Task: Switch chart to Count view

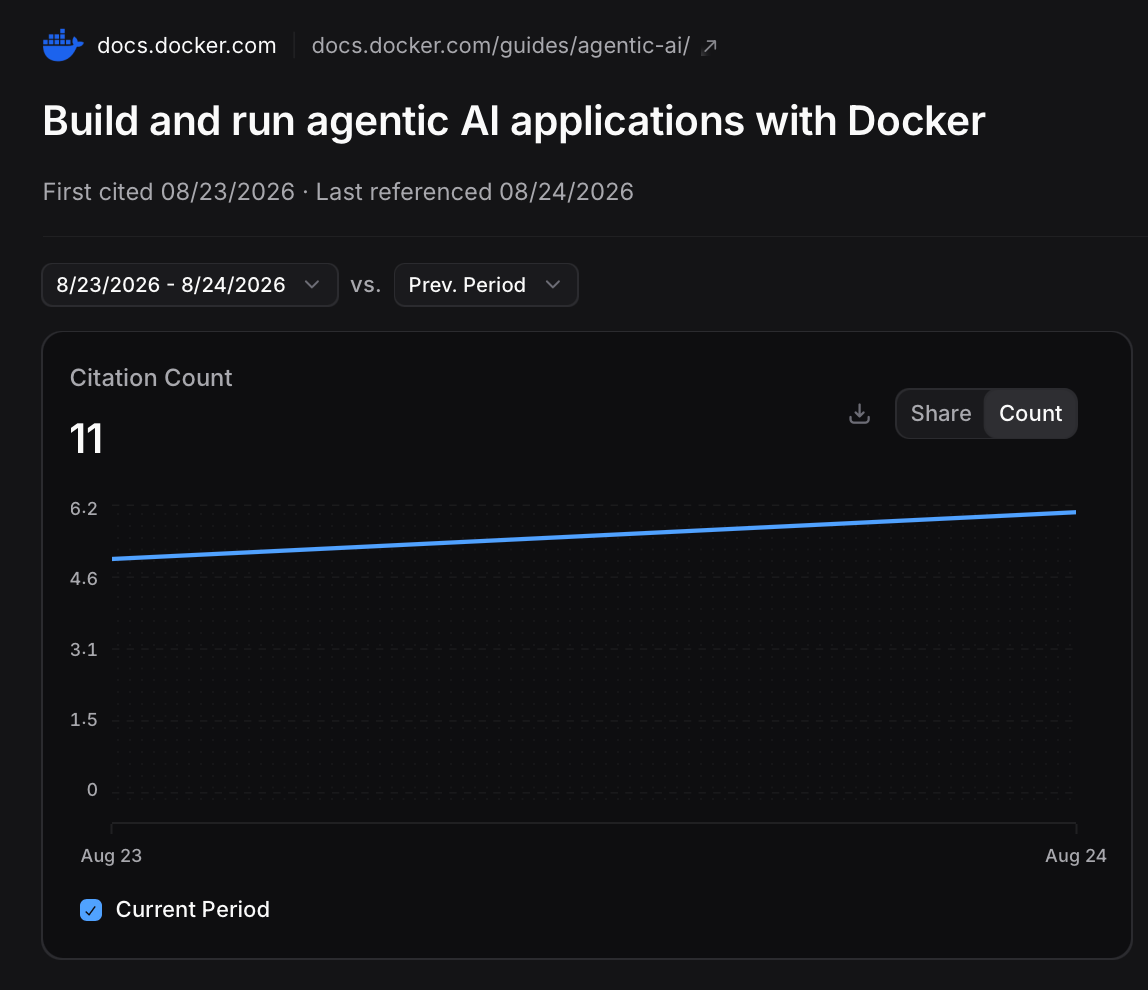Action: 1030,414
